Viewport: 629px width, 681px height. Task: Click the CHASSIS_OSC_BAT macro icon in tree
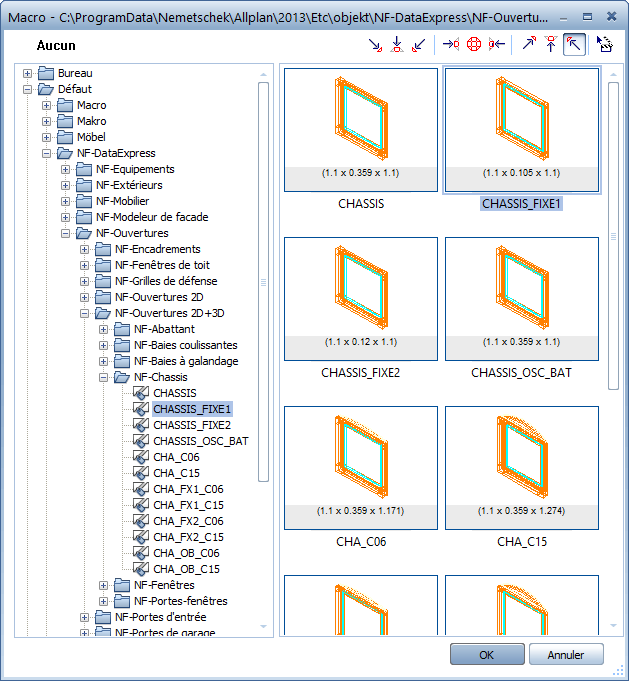[141, 441]
